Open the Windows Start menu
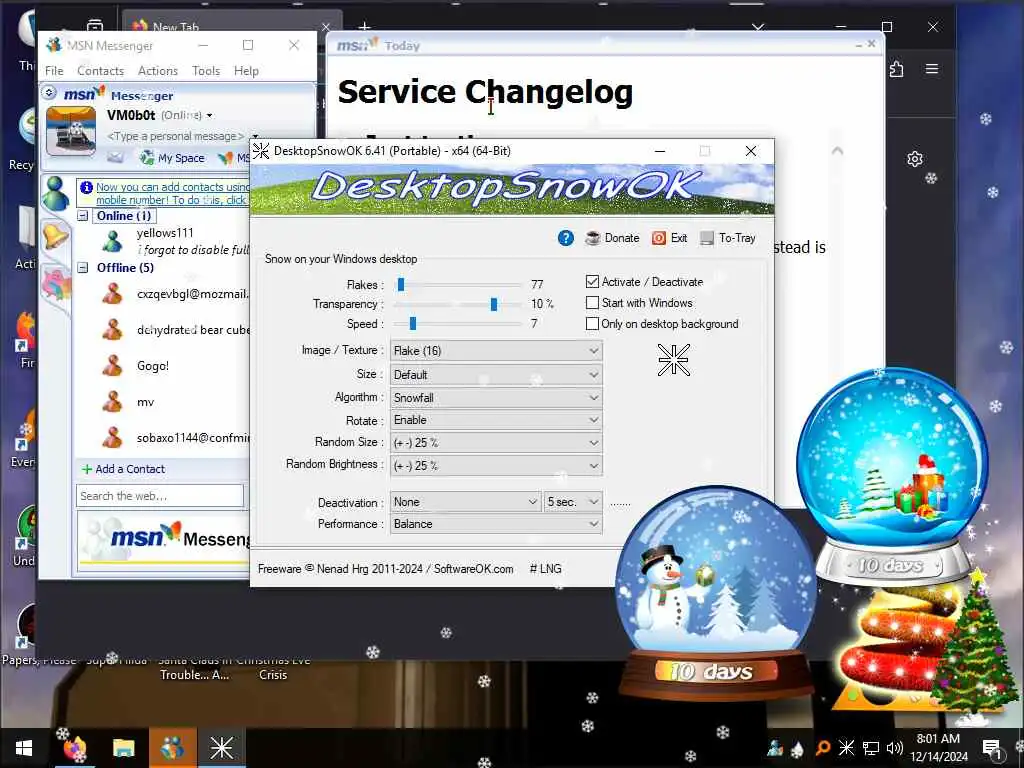This screenshot has height=768, width=1024. click(24, 748)
